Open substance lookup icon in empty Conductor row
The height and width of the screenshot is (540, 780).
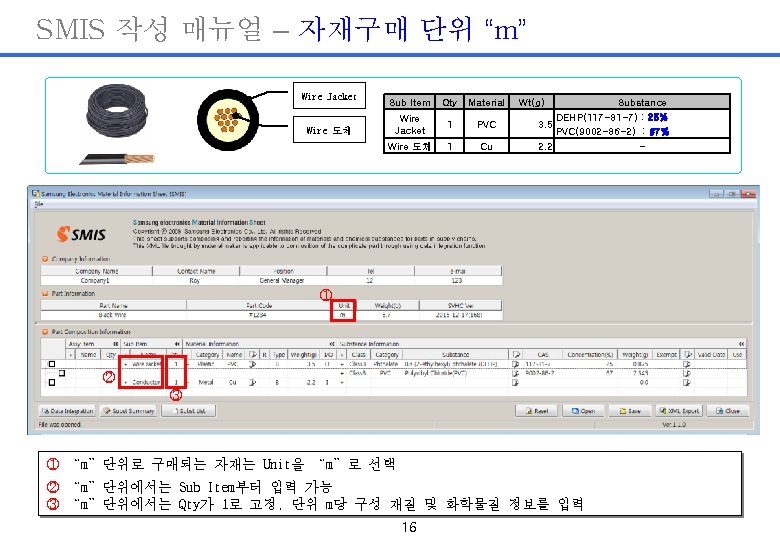516,382
